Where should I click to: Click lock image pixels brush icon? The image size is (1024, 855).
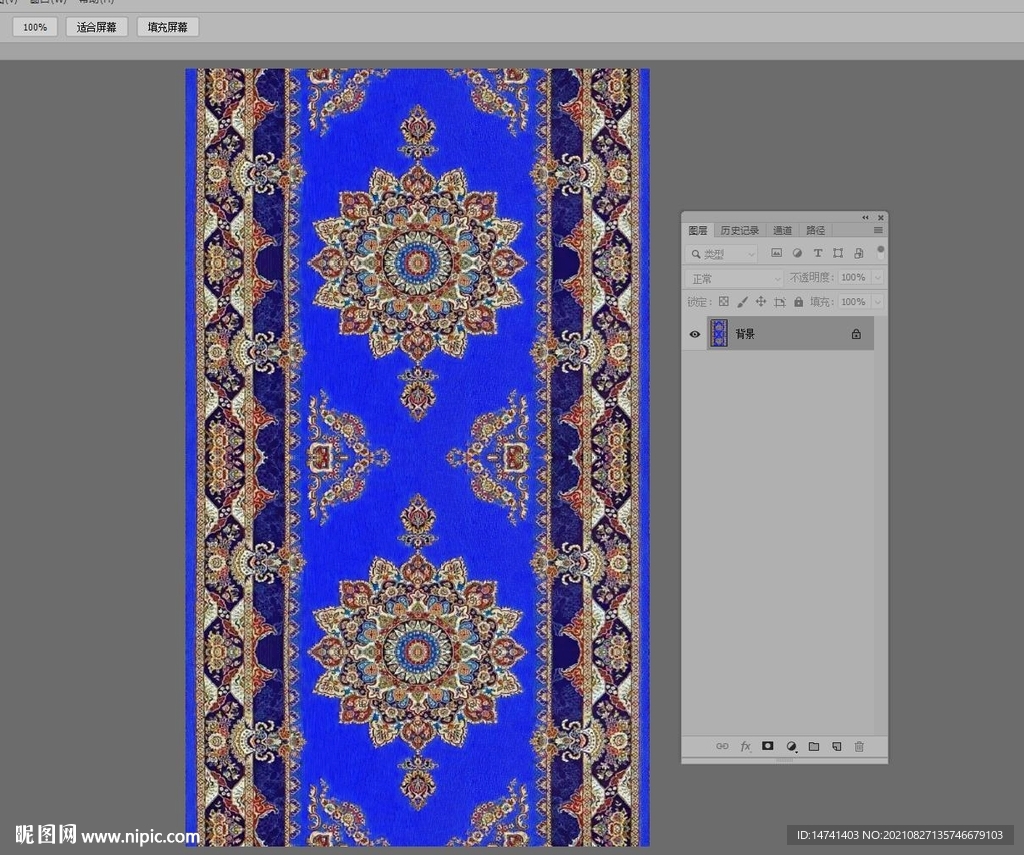(742, 302)
